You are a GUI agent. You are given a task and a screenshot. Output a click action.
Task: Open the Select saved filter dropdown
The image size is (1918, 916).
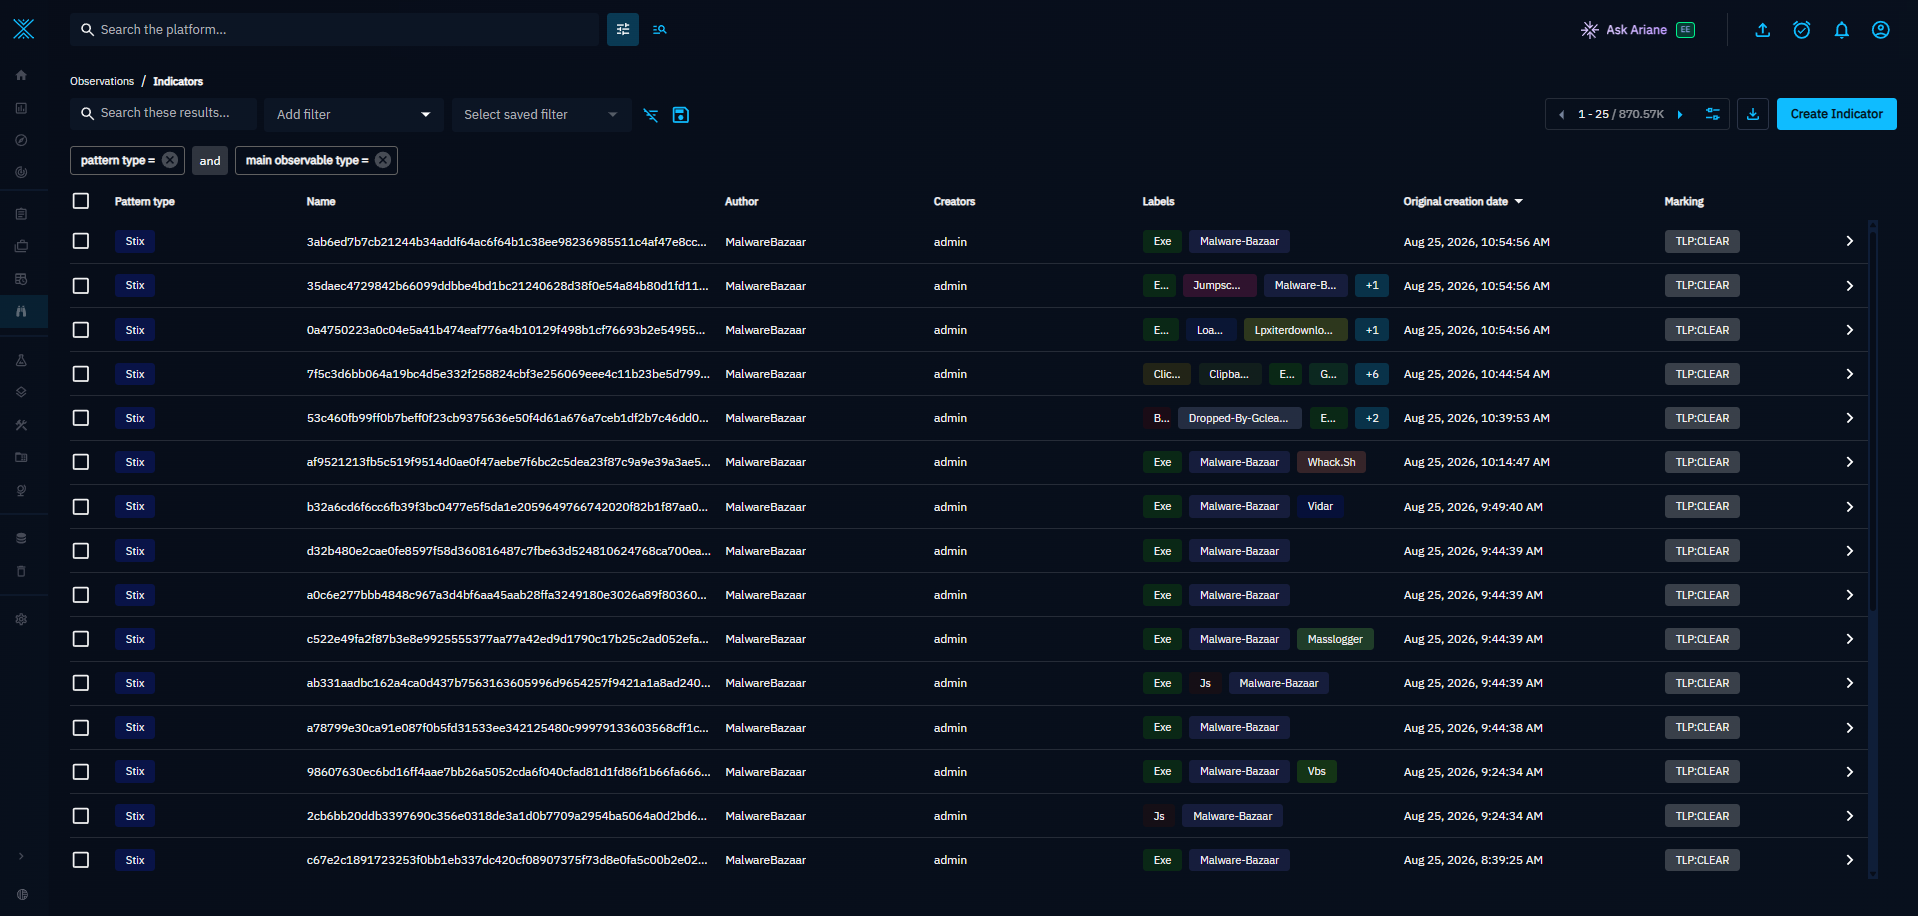click(x=541, y=115)
